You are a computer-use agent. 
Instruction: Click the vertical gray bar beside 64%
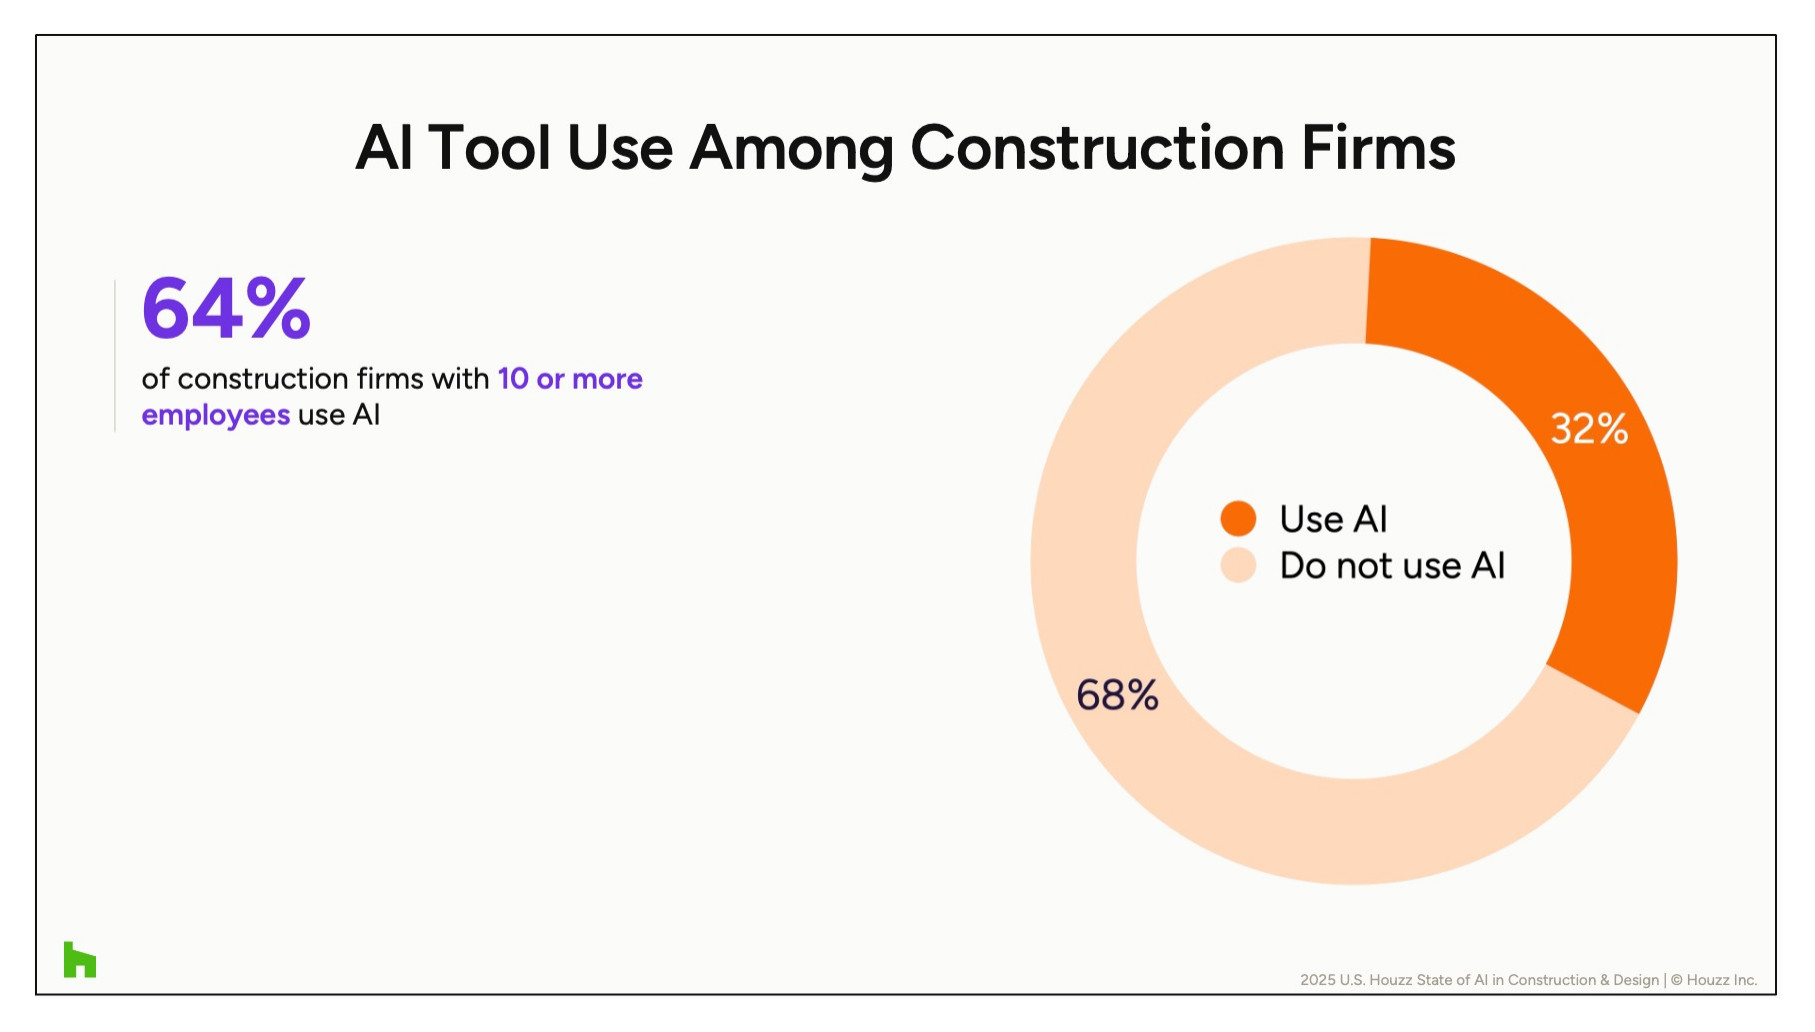click(115, 356)
